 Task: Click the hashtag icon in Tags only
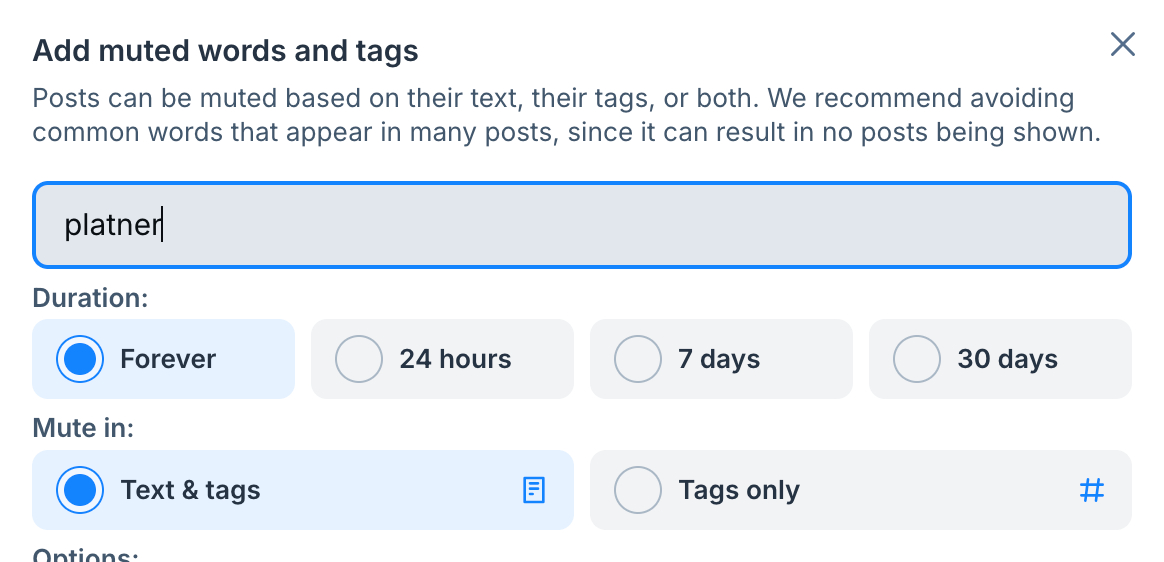(x=1092, y=490)
